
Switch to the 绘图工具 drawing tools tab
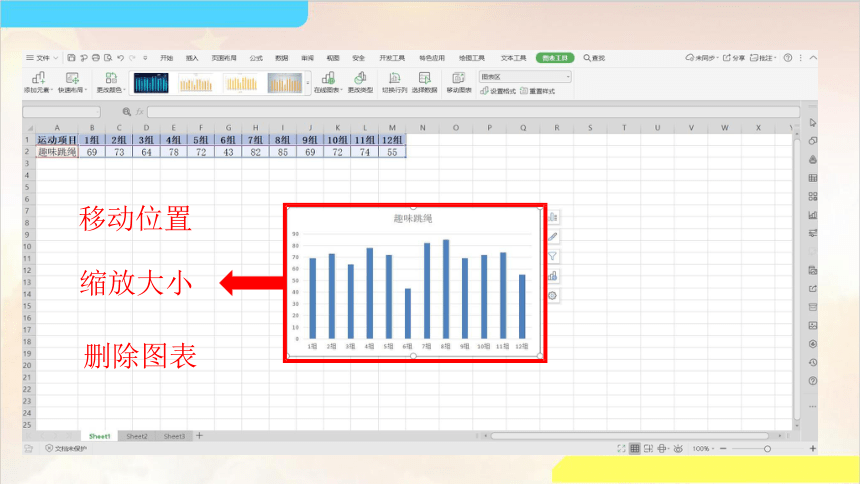472,58
